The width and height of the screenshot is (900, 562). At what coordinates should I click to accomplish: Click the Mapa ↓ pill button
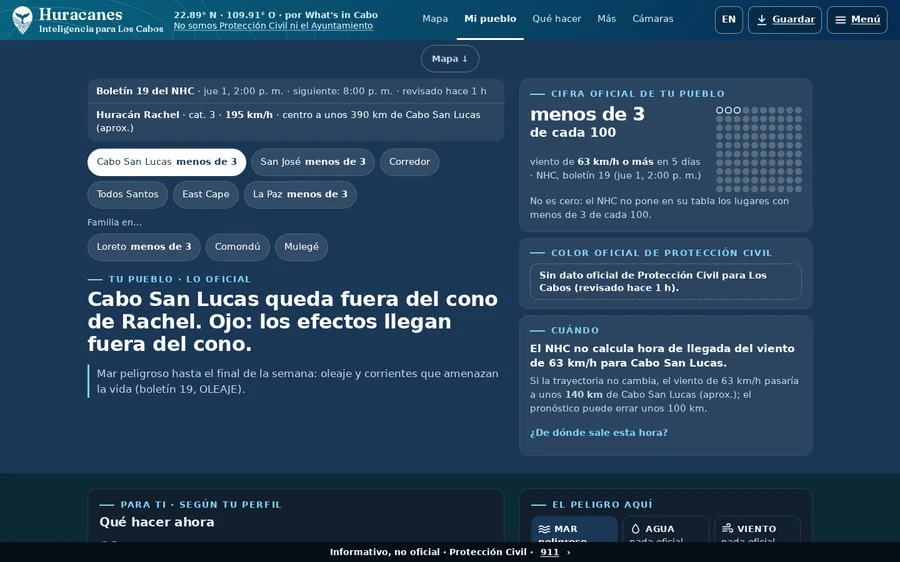[x=450, y=59]
